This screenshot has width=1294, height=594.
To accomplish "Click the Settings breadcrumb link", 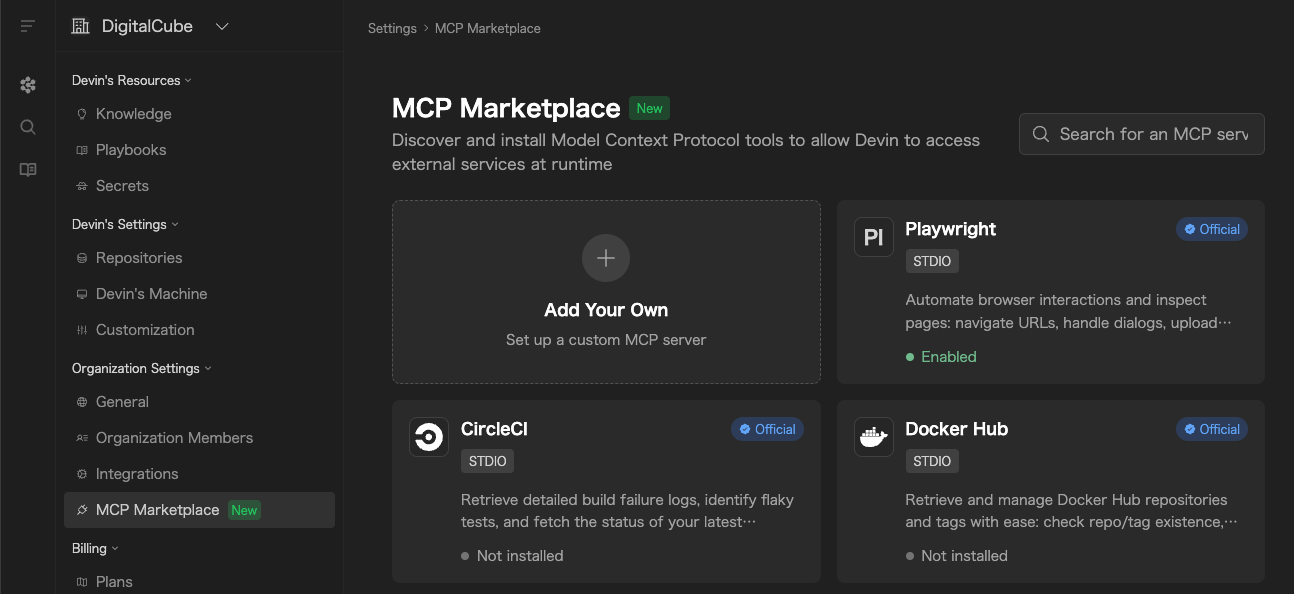I will click(x=392, y=28).
